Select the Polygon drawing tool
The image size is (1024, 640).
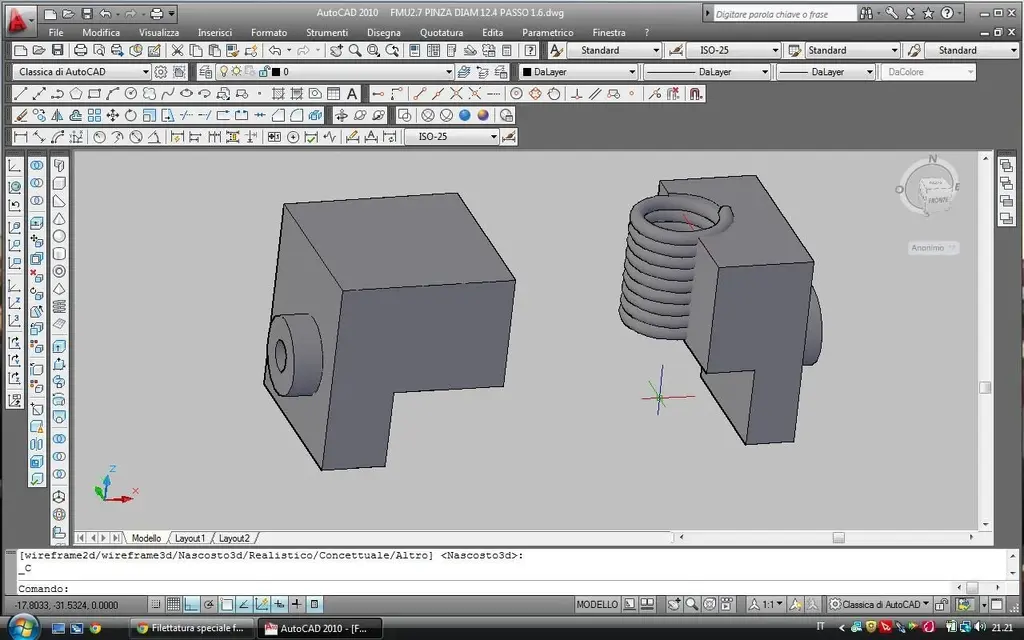[76, 93]
